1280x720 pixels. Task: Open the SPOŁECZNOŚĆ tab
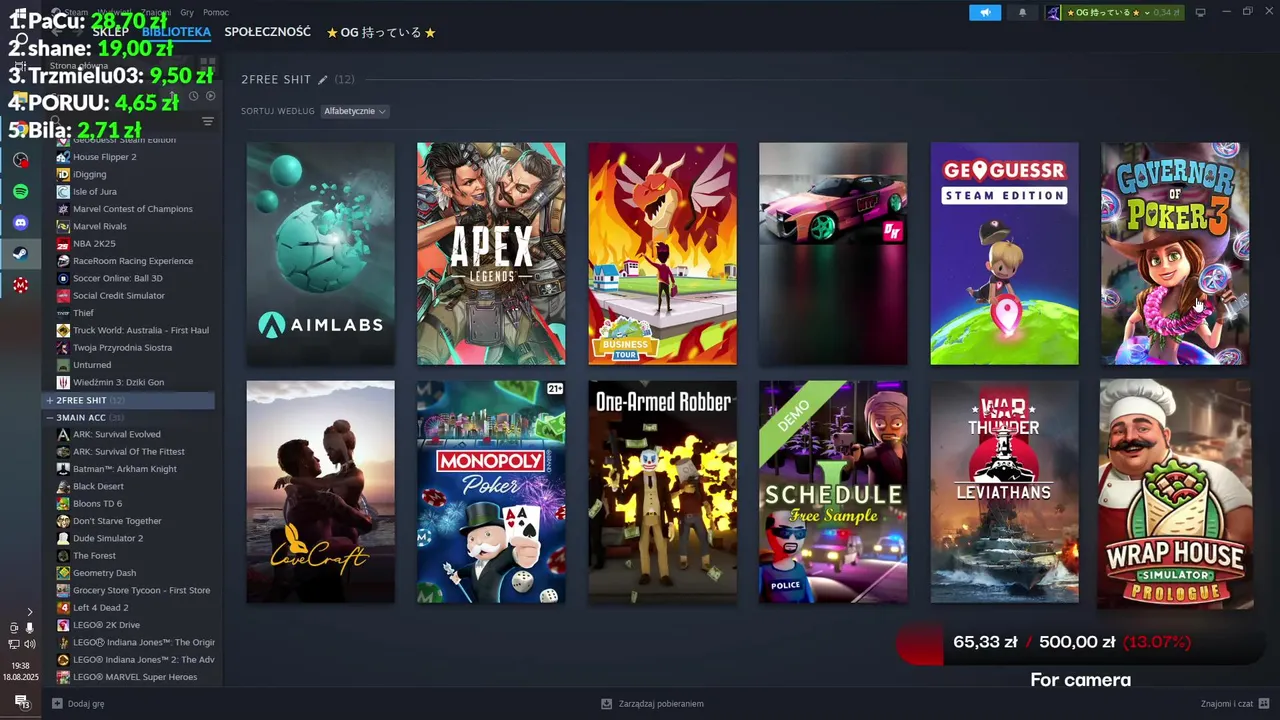click(x=267, y=32)
